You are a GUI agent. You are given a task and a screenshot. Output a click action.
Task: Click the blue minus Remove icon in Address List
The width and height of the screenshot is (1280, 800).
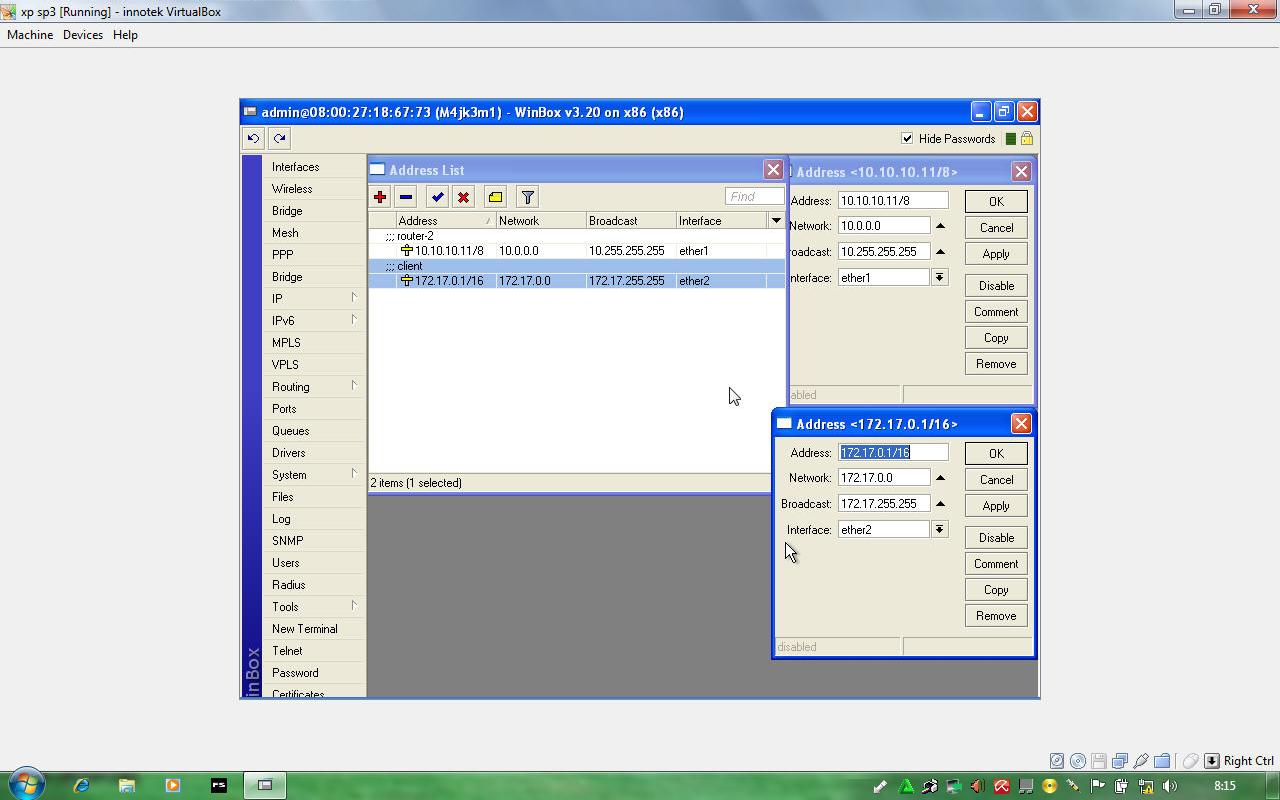tap(405, 197)
